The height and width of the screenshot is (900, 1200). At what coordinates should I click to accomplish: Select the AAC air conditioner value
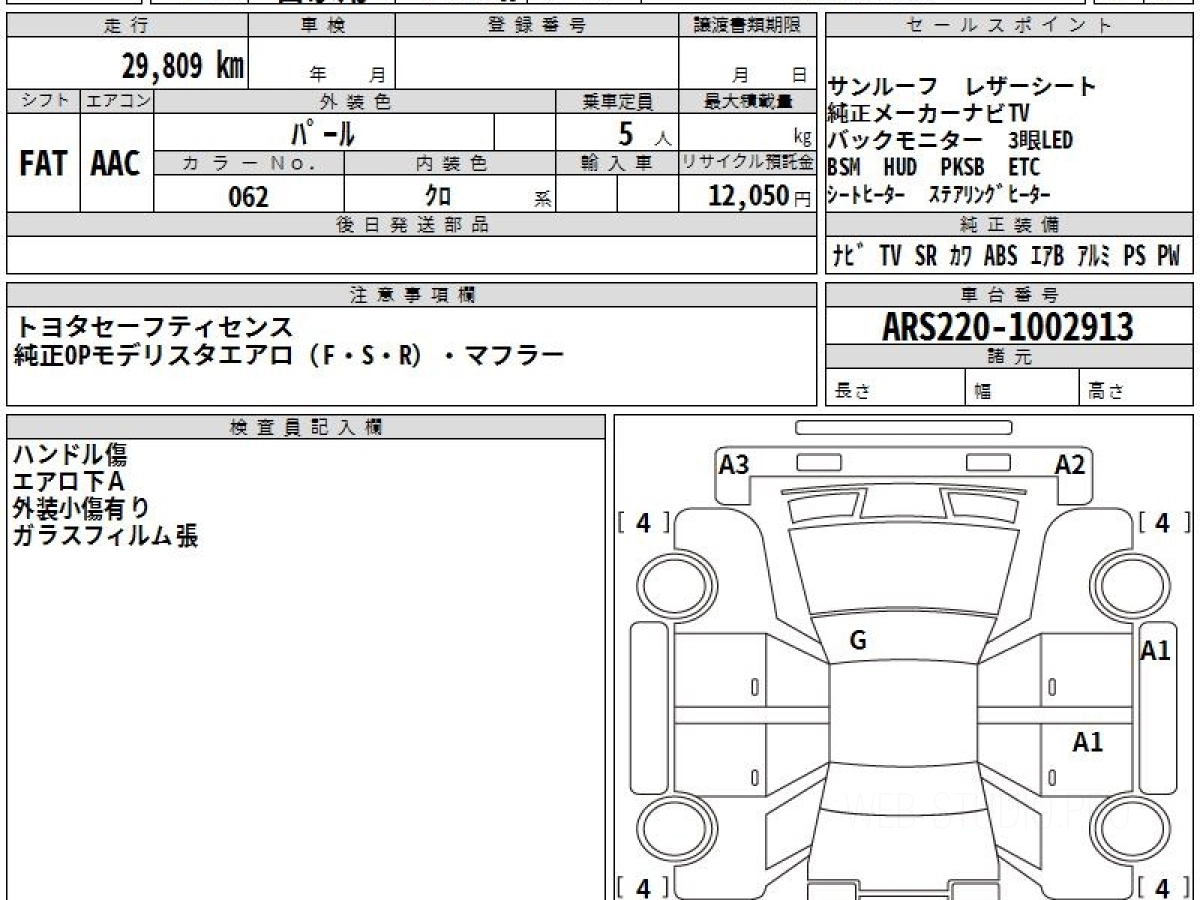point(116,164)
